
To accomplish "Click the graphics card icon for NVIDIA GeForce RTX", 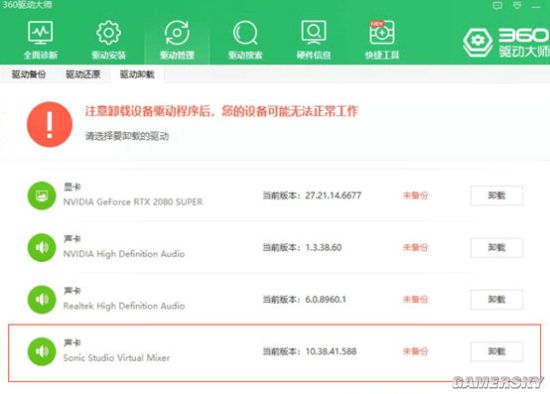I will point(42,195).
